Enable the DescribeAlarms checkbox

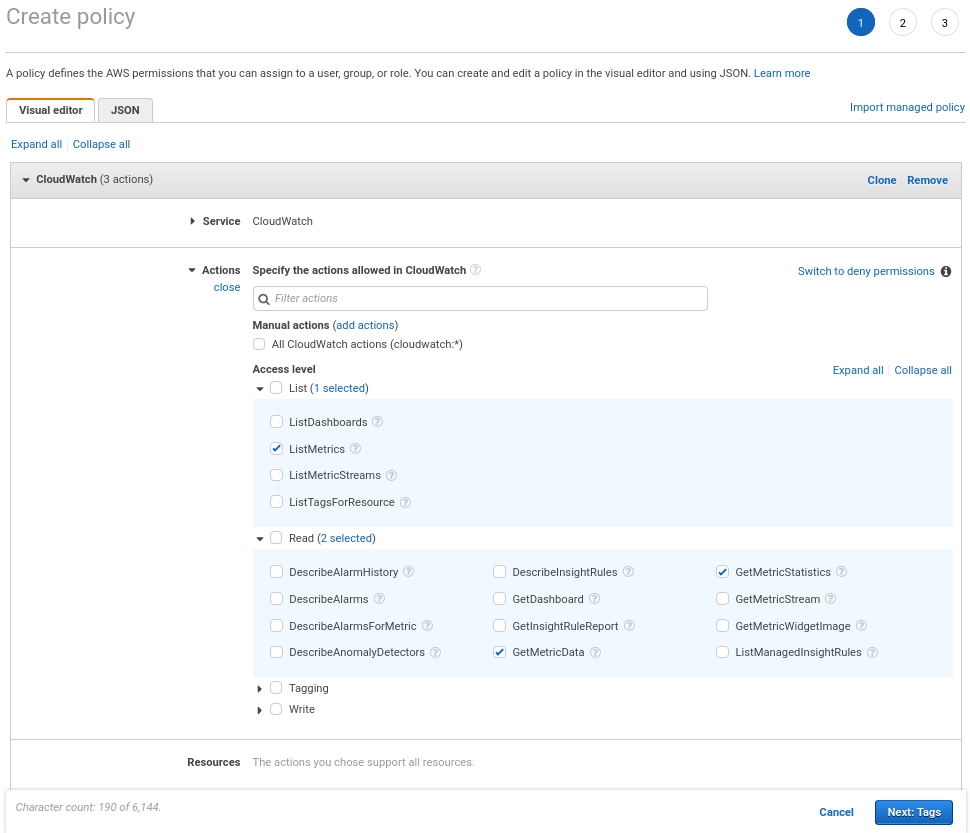pyautogui.click(x=276, y=598)
